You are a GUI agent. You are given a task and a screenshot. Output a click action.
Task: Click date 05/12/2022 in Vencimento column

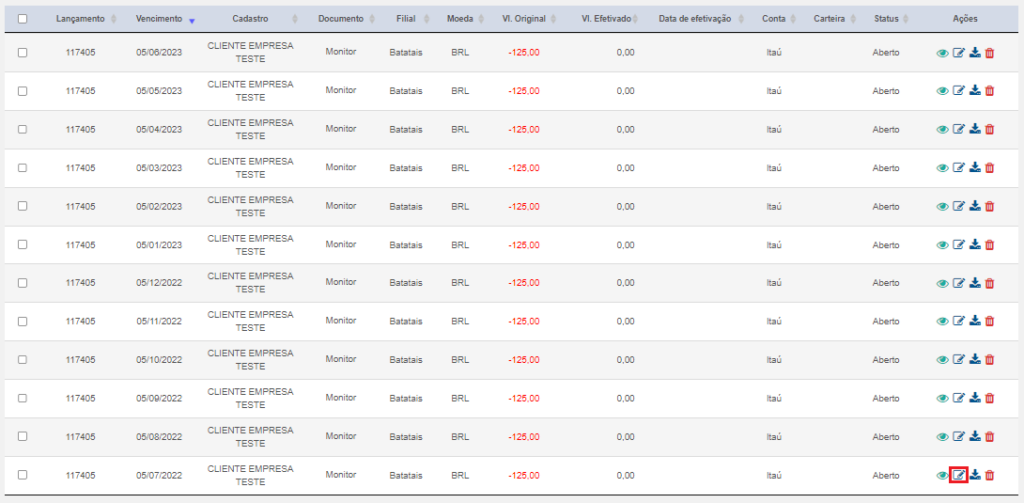point(159,283)
